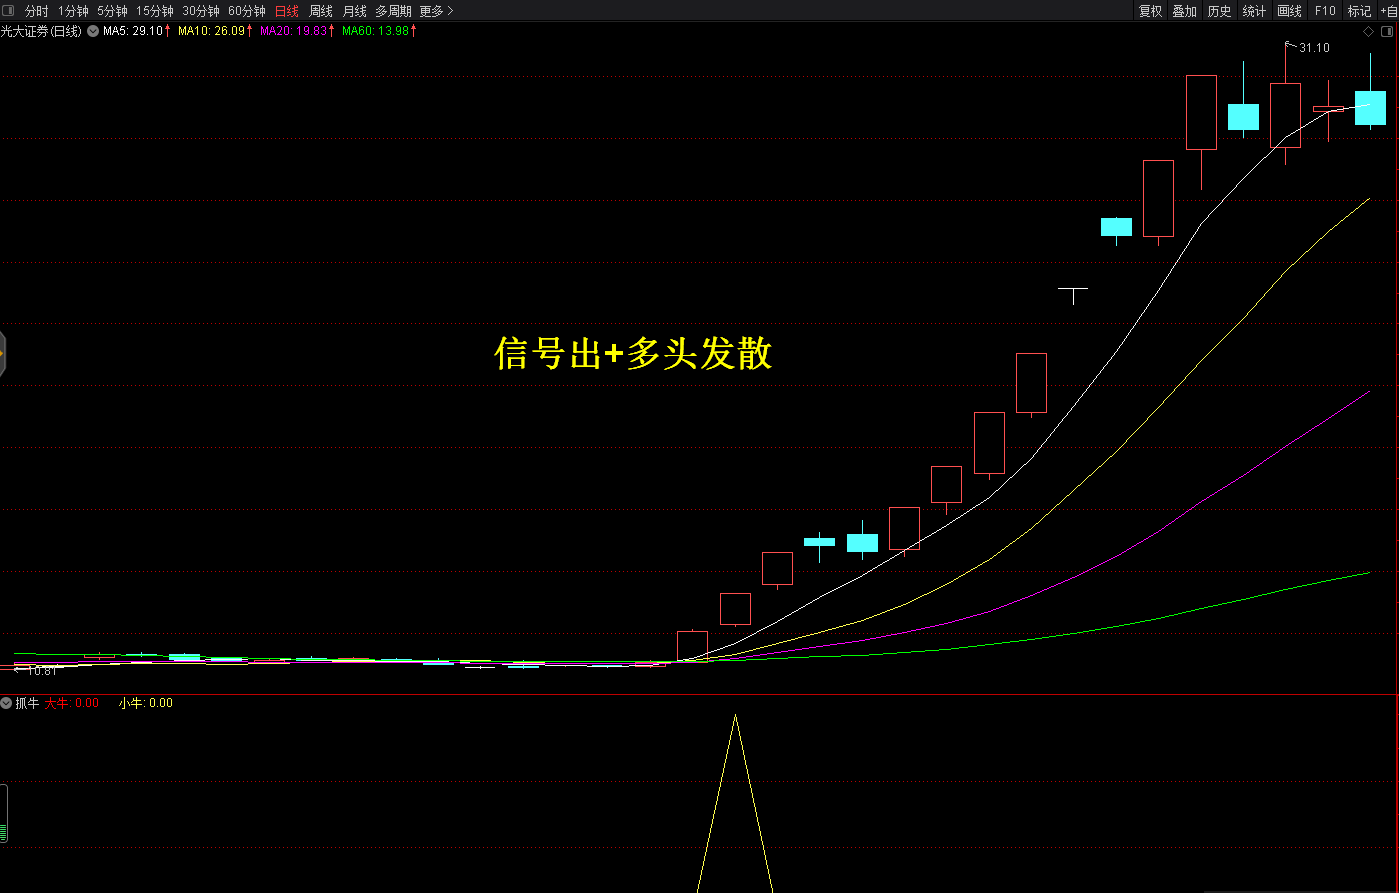Viewport: 1399px width, 893px height.
Task: Expand the 更多 more periods menu
Action: (x=436, y=11)
